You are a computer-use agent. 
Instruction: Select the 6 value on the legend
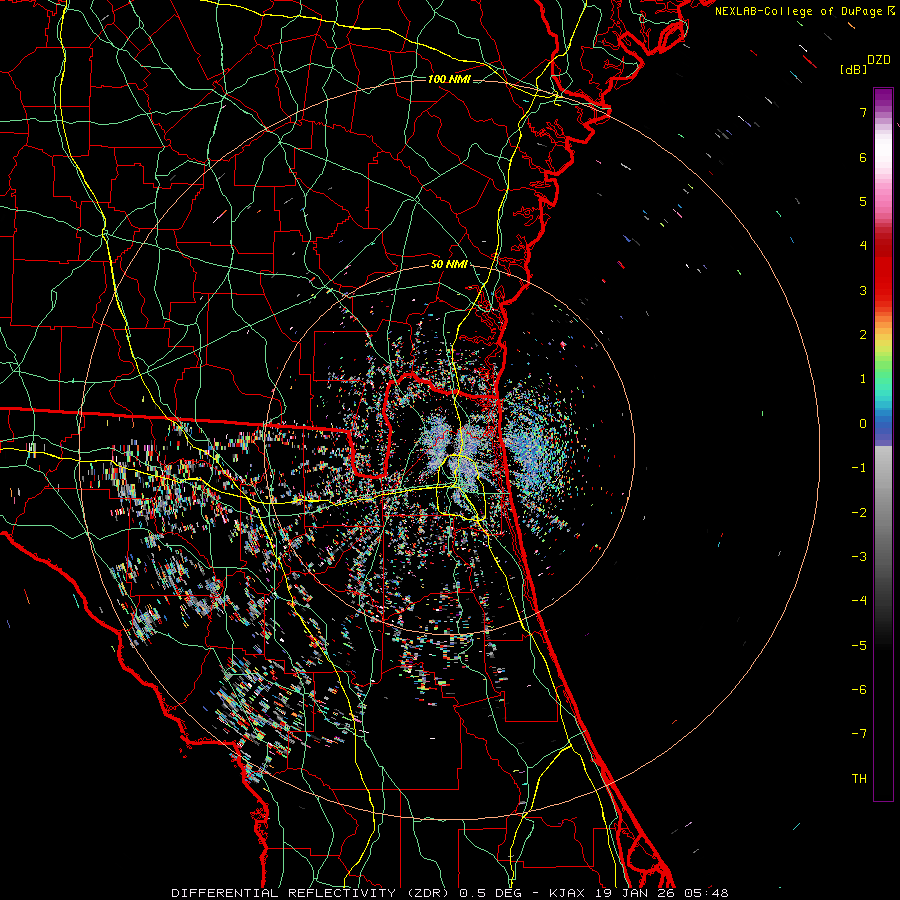(x=863, y=157)
